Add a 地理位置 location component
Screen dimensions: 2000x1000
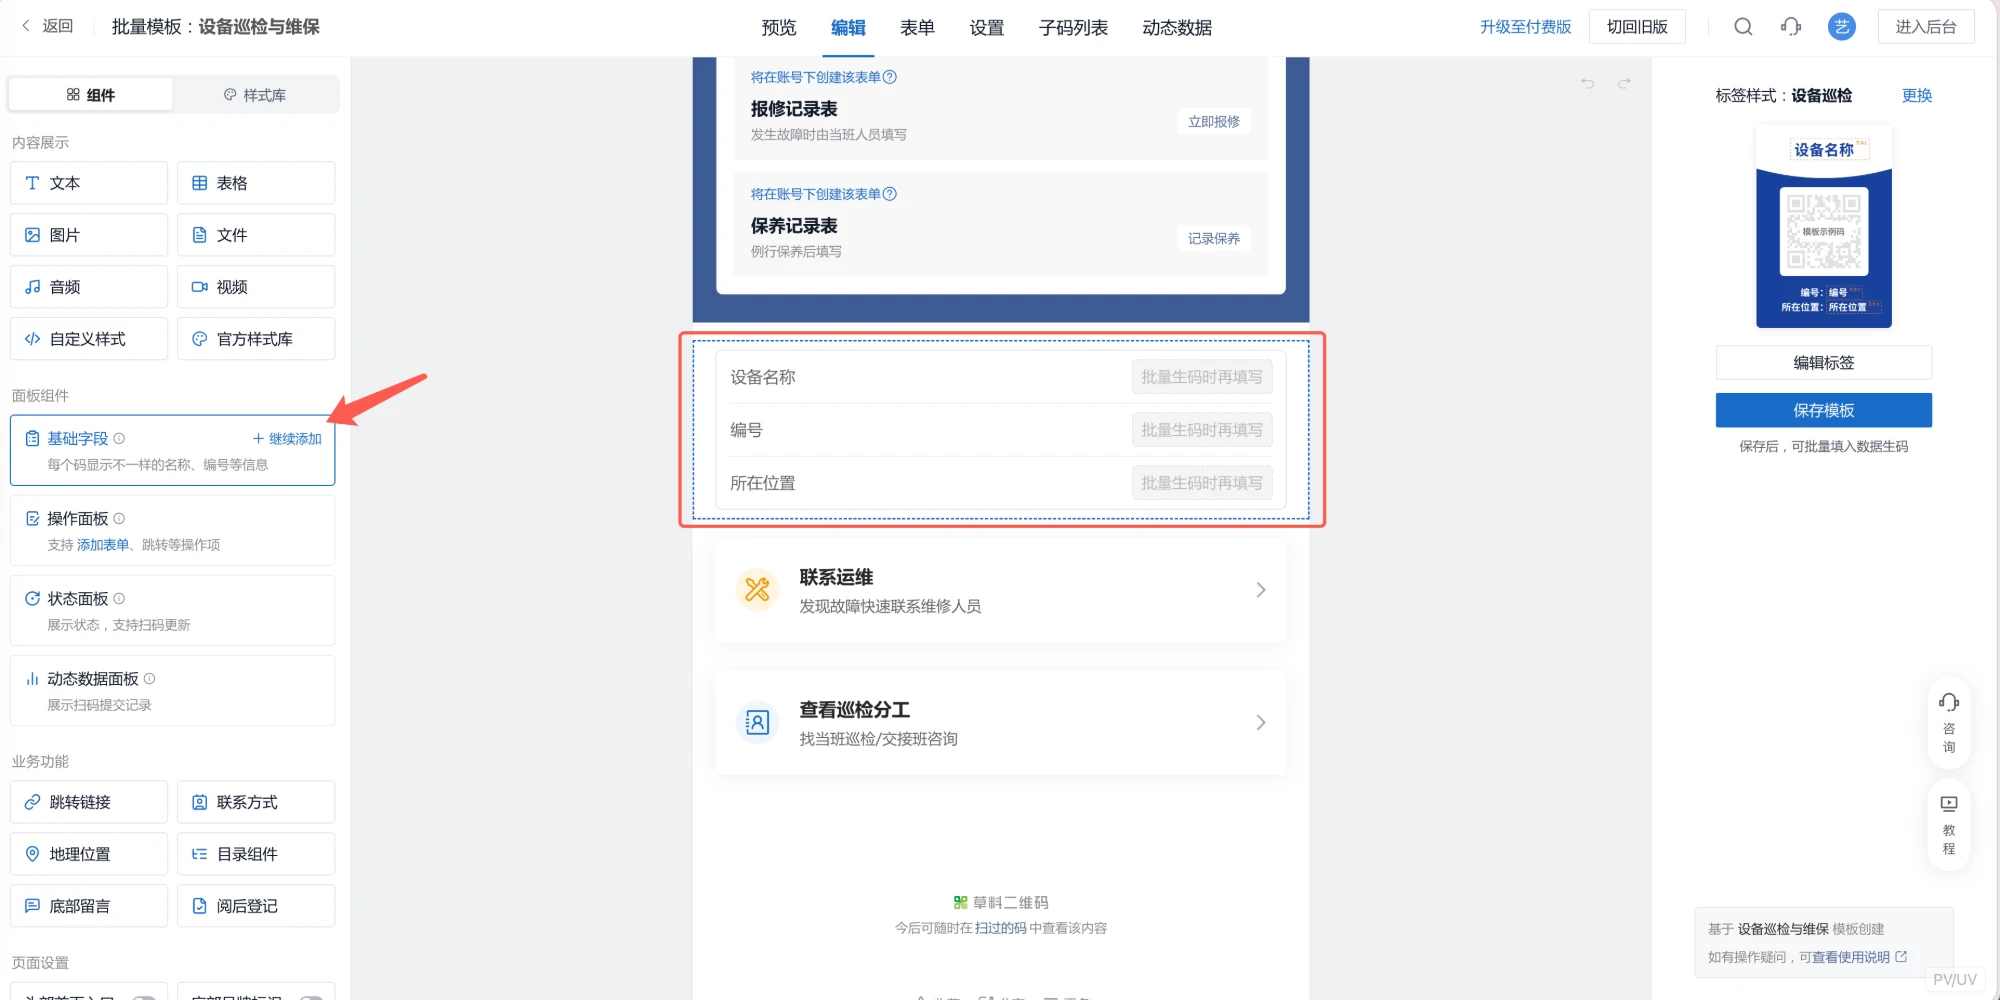coord(89,854)
